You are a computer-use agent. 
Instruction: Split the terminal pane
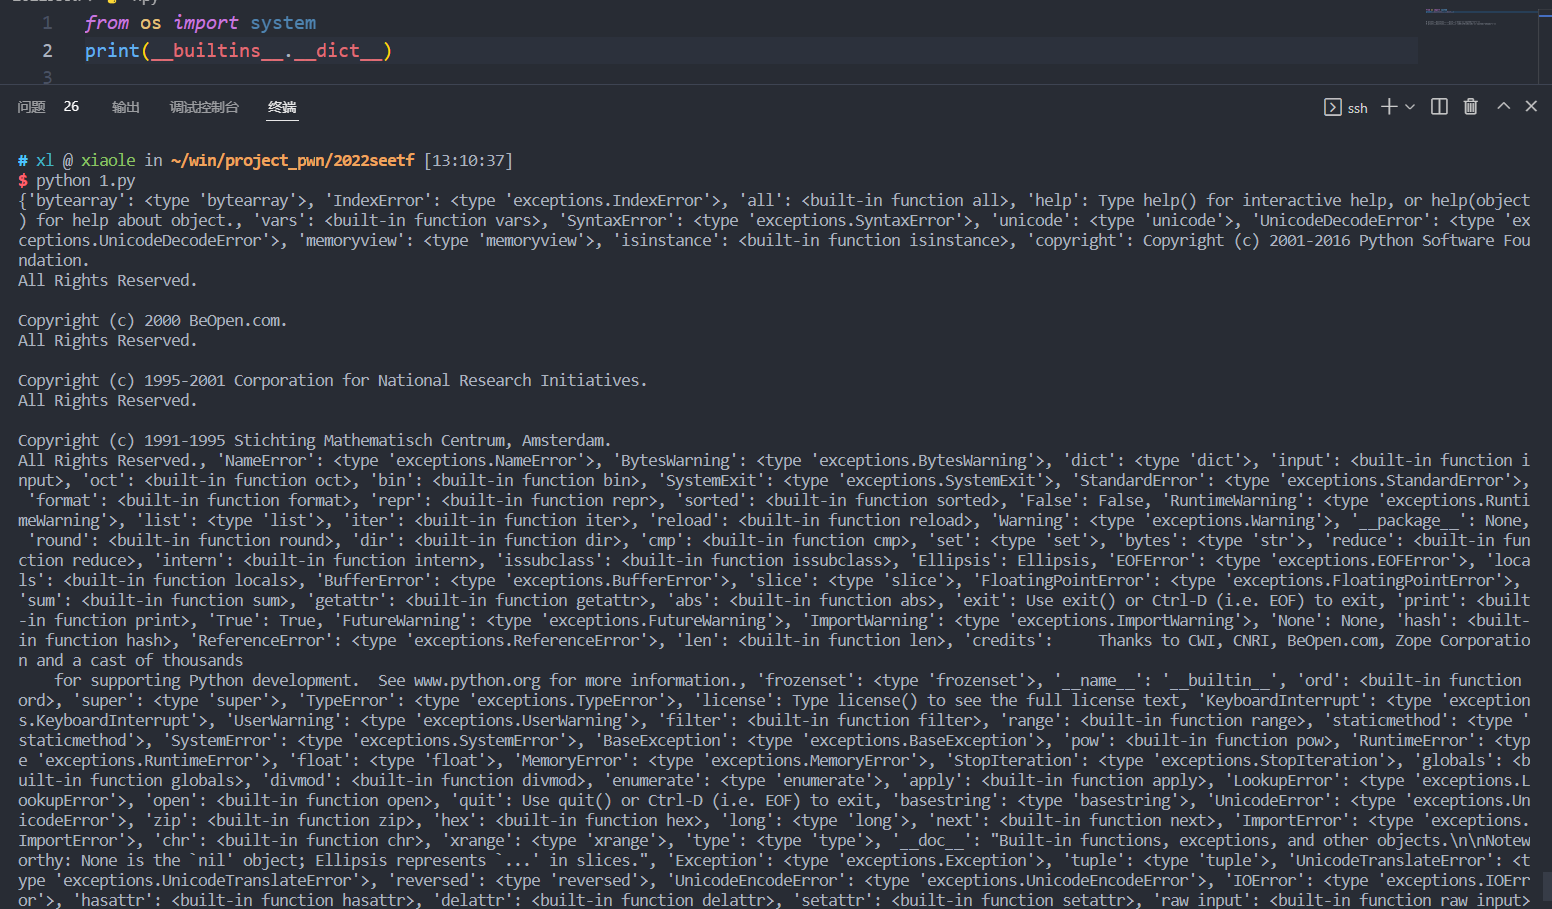point(1439,106)
